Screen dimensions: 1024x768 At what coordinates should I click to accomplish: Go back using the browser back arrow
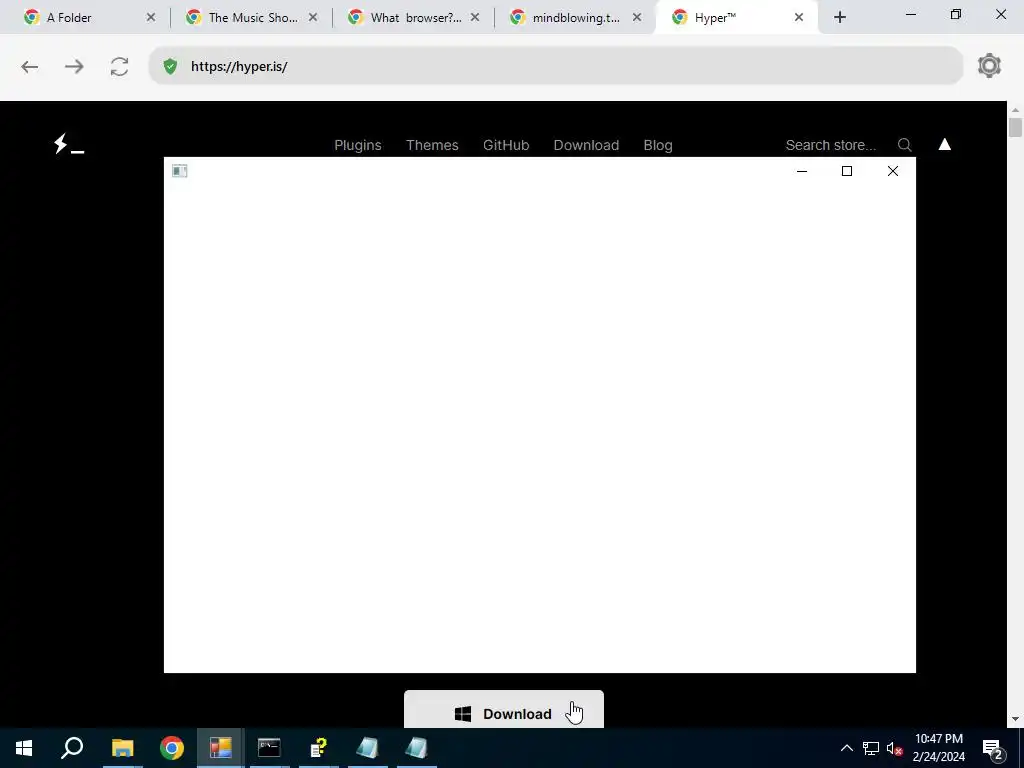click(29, 67)
